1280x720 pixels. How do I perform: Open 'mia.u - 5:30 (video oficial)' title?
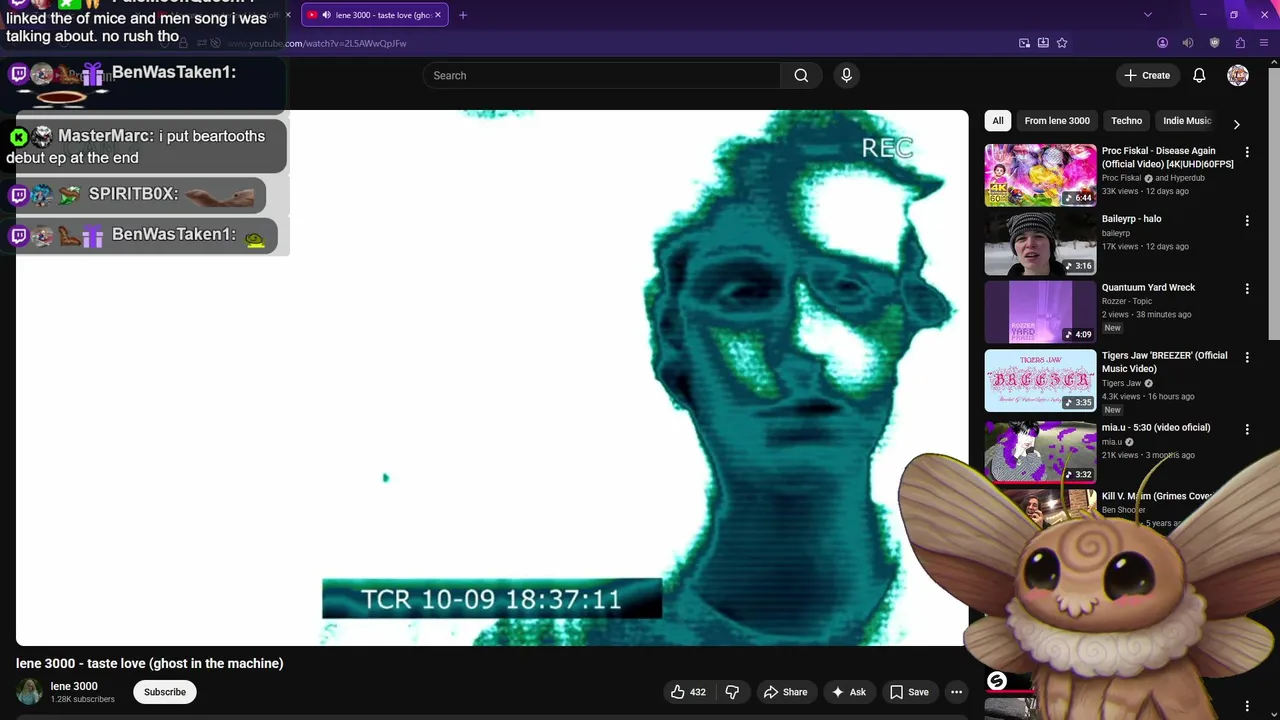[1156, 427]
